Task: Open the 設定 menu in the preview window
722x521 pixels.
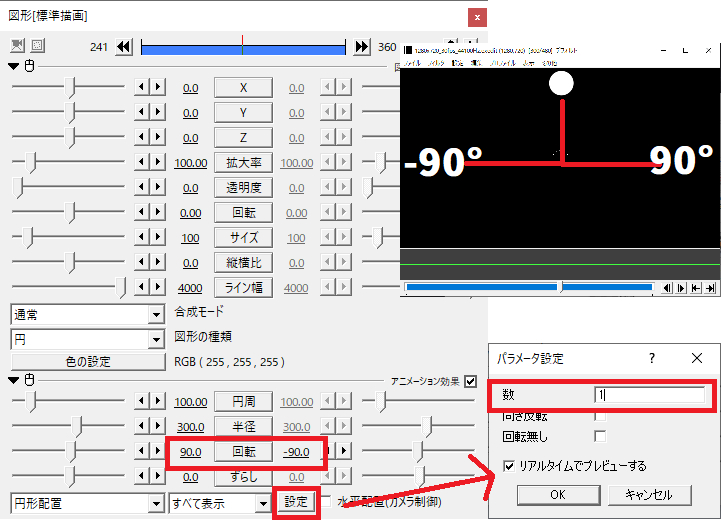Action: (x=457, y=63)
